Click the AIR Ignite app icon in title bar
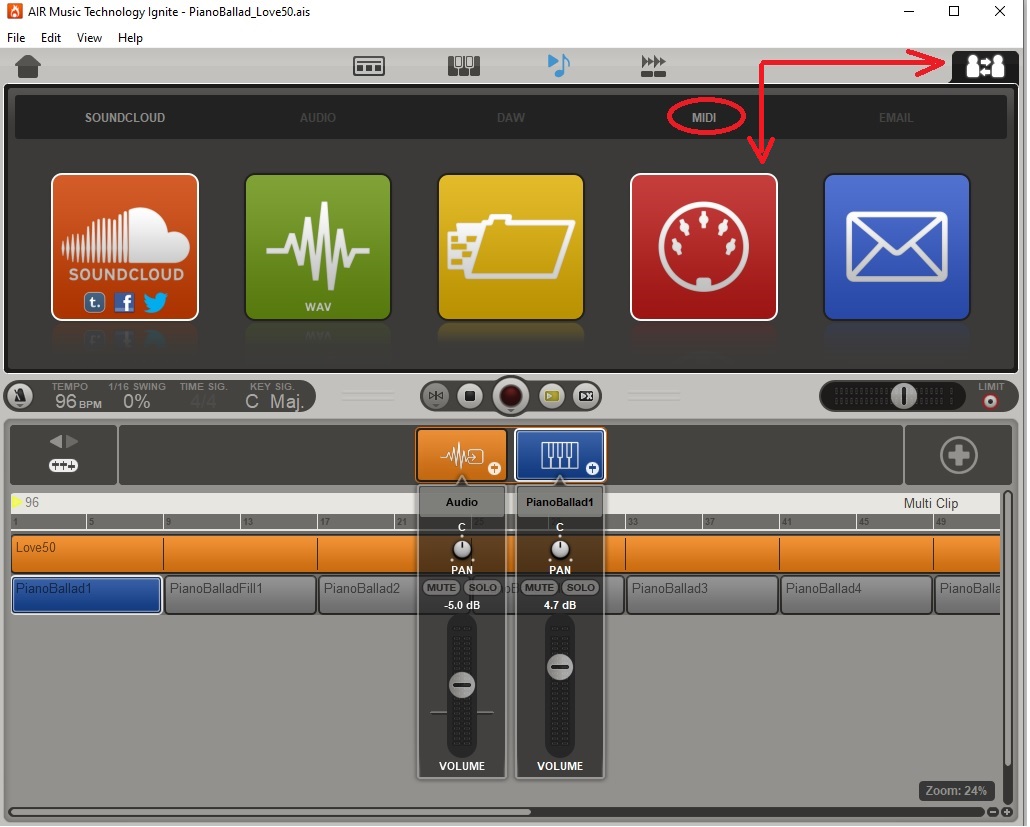The height and width of the screenshot is (827, 1030). tap(14, 11)
